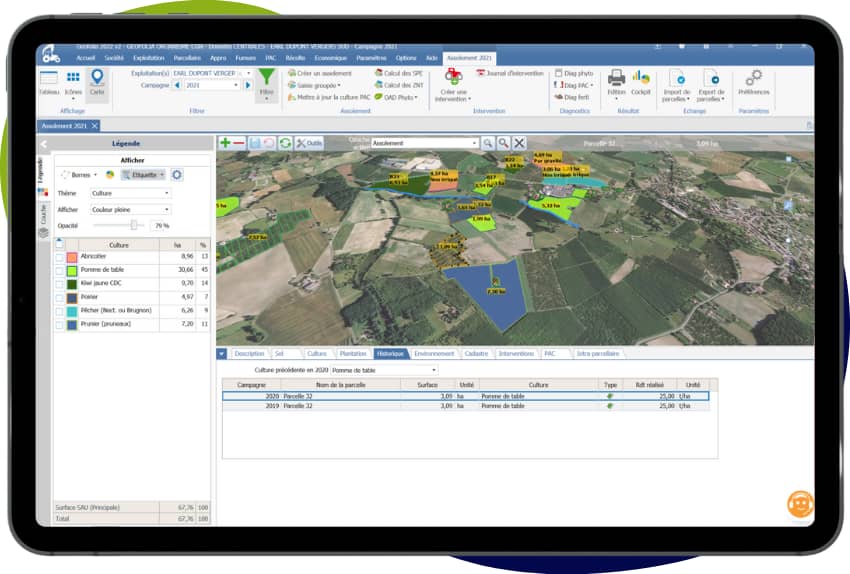Click the Carte map view icon
Viewport: 850px width, 574px height.
click(97, 81)
